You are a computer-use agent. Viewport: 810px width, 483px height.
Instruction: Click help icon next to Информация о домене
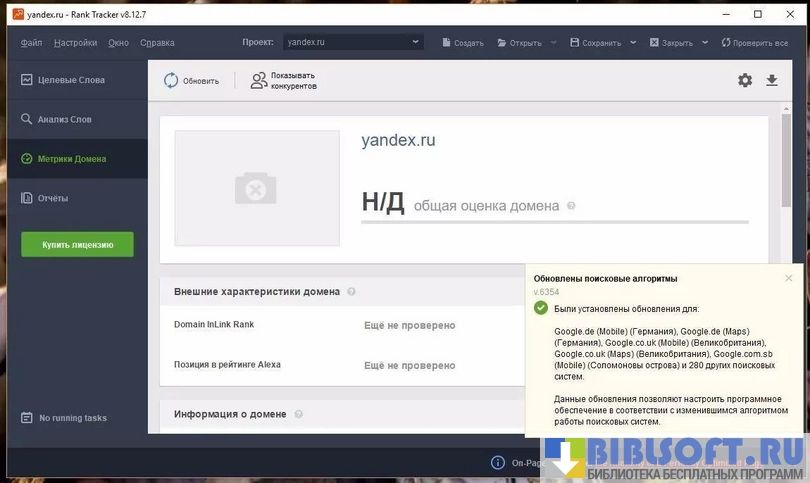[298, 414]
